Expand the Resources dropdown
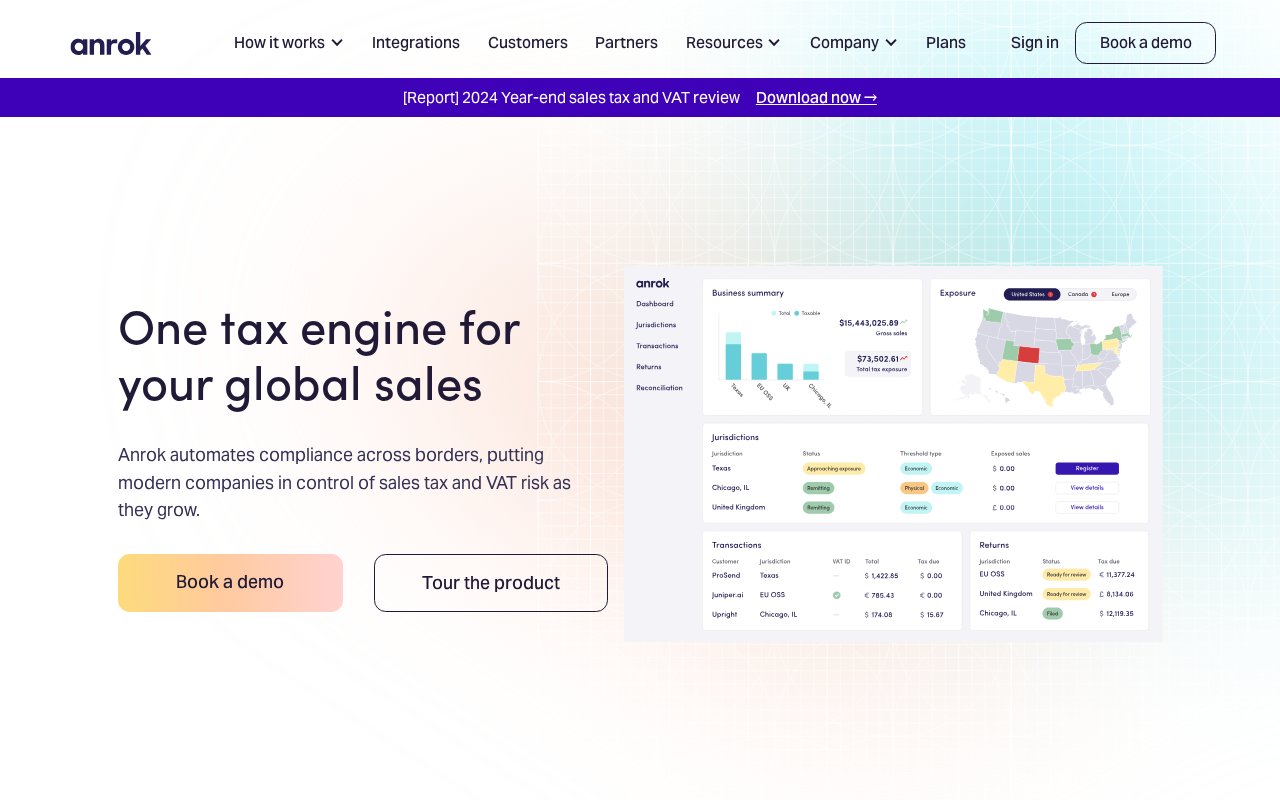 point(733,43)
